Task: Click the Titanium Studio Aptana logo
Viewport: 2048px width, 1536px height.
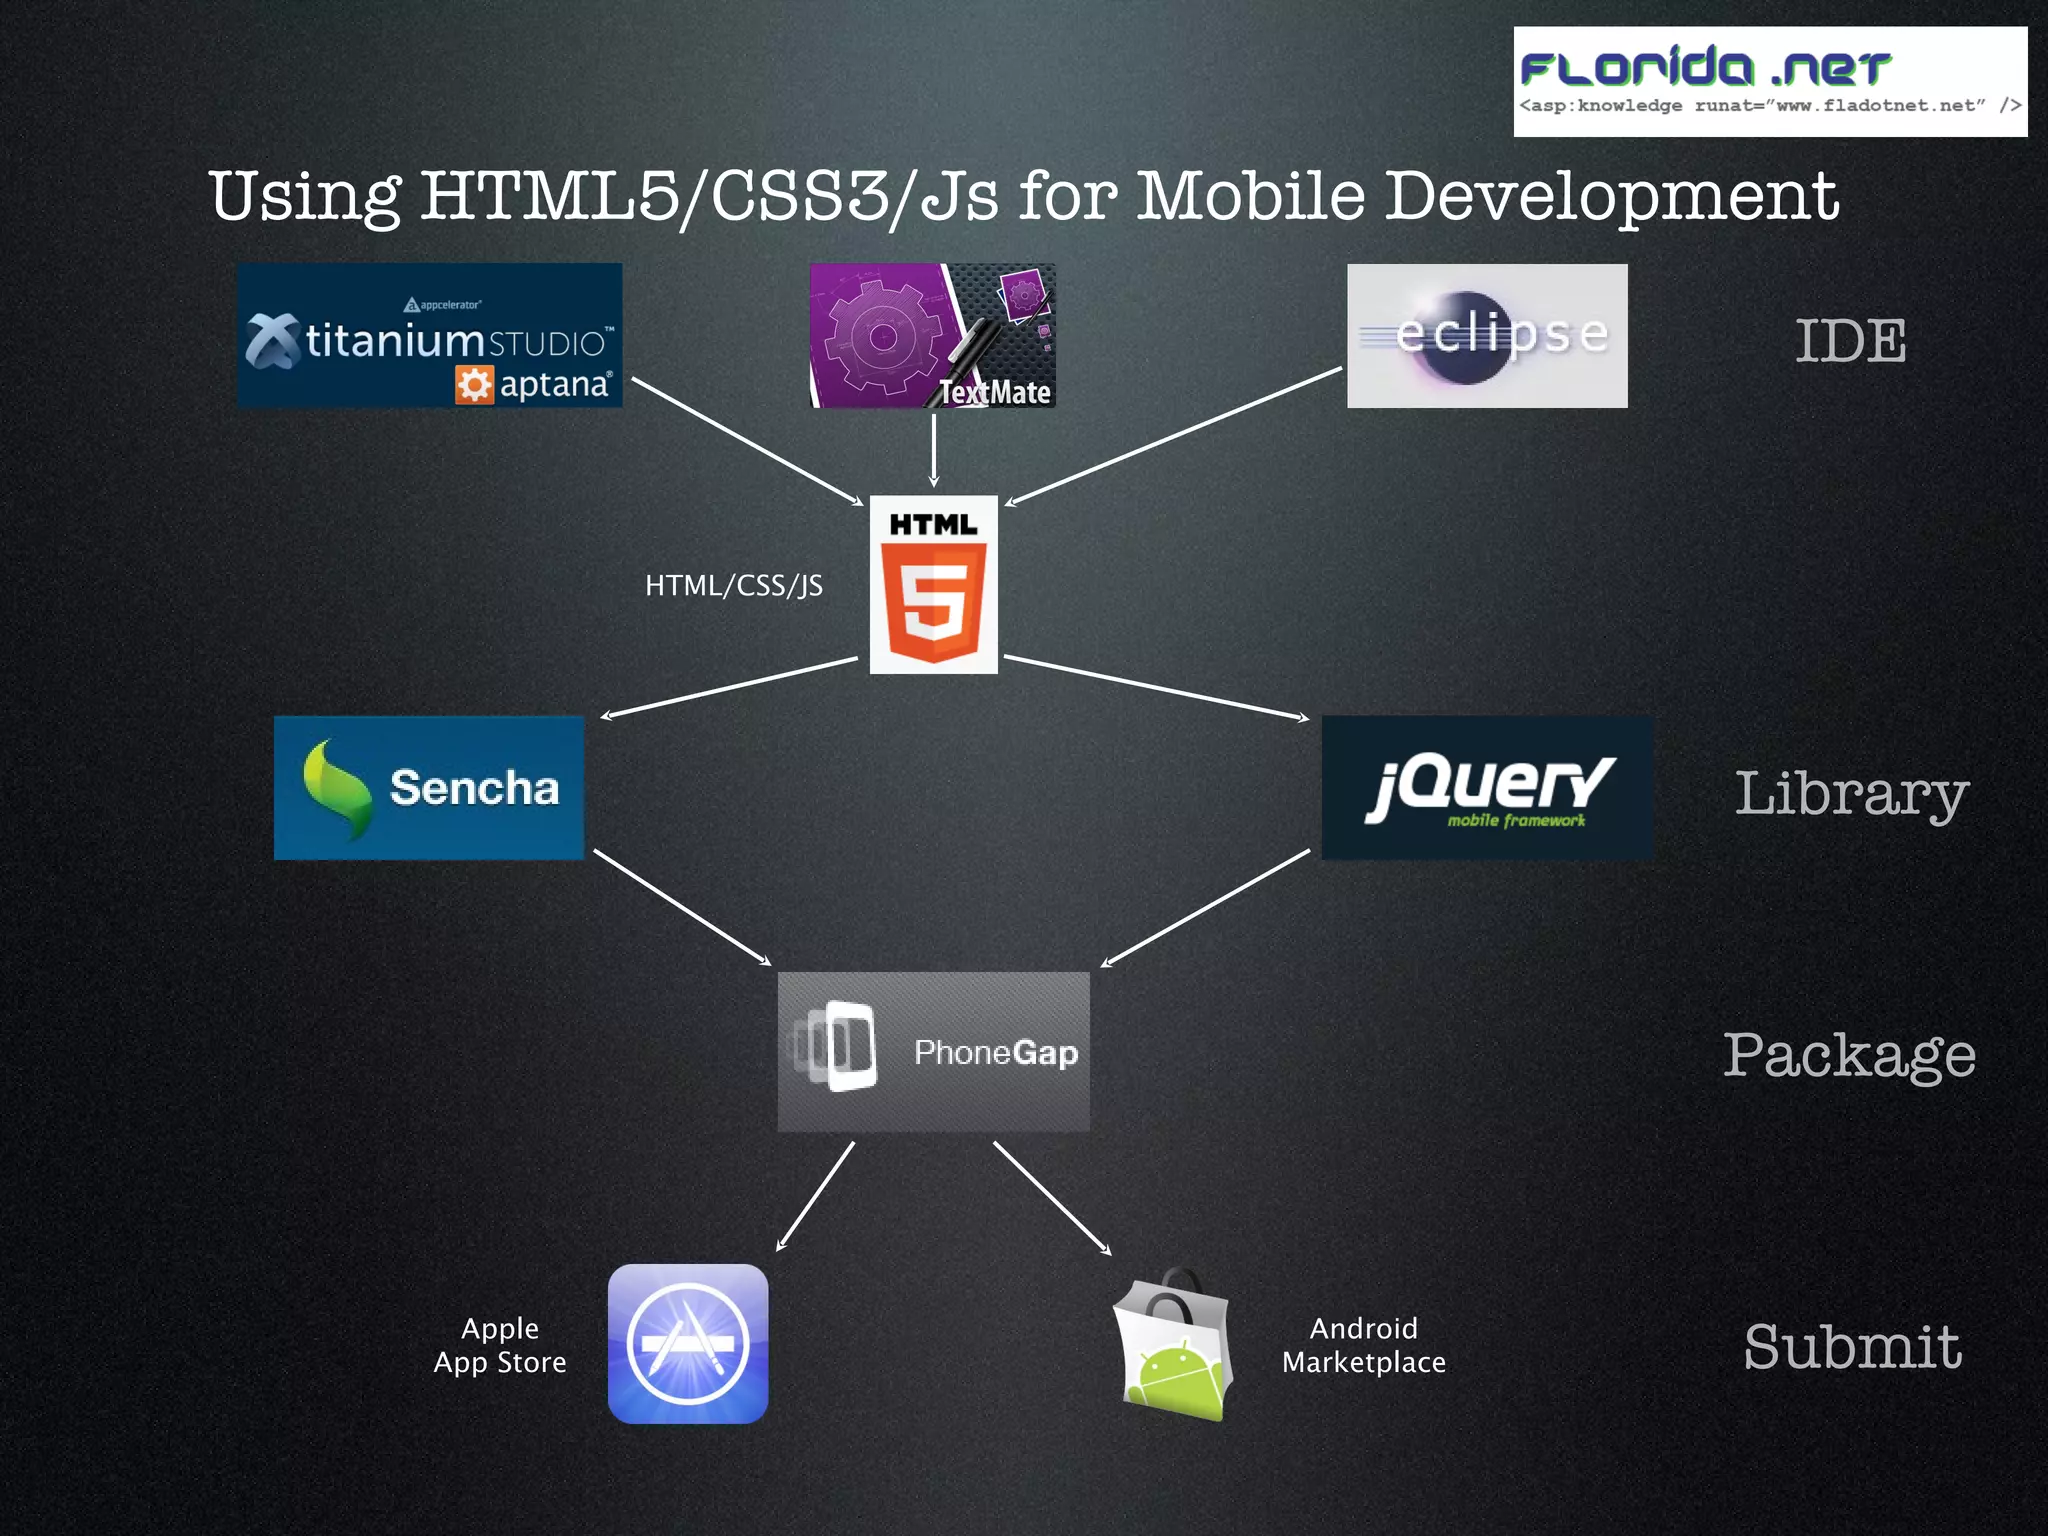Action: click(x=430, y=335)
